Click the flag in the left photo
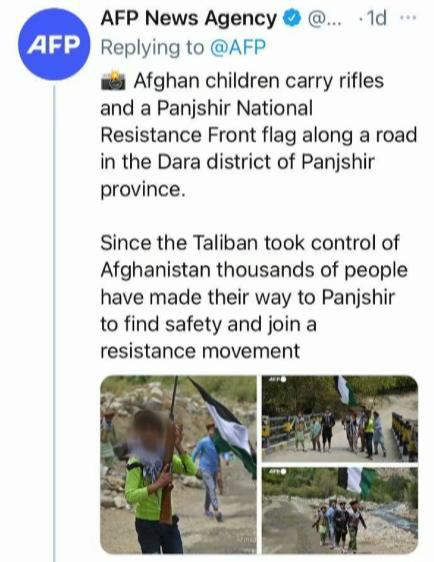Image resolution: width=434 pixels, height=562 pixels. pyautogui.click(x=226, y=423)
